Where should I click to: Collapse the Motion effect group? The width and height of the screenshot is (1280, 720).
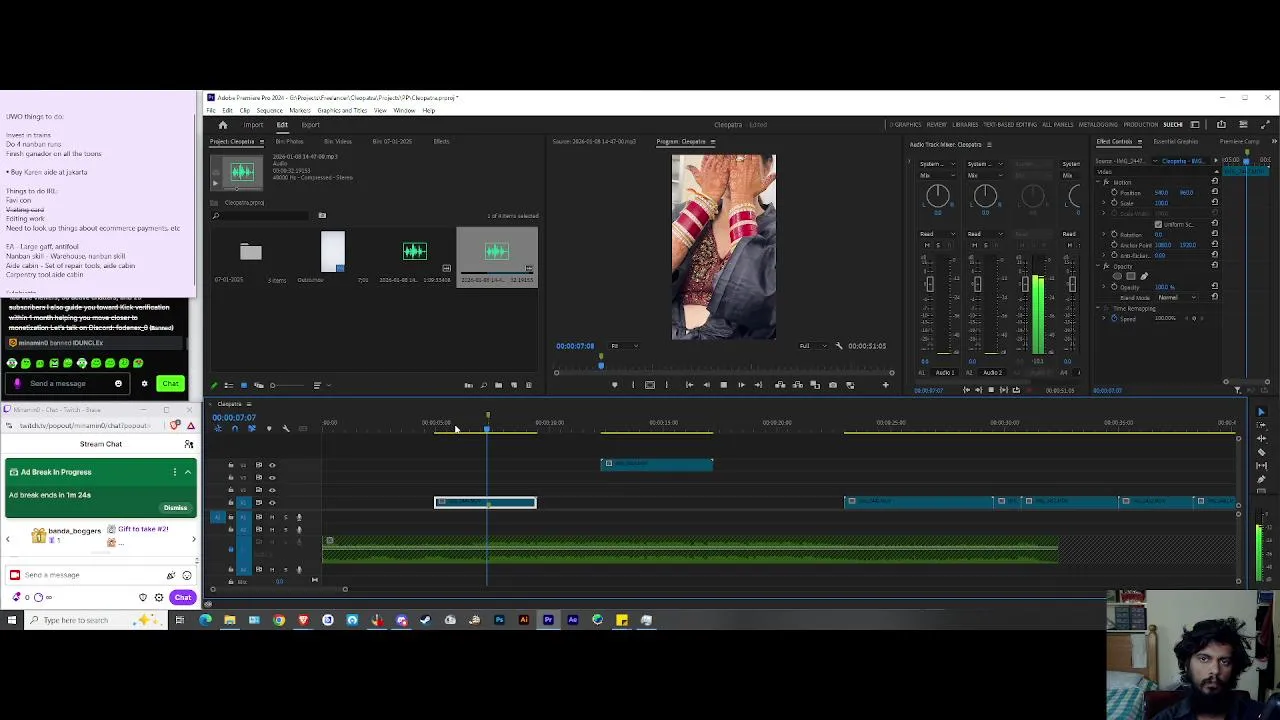(x=1098, y=182)
